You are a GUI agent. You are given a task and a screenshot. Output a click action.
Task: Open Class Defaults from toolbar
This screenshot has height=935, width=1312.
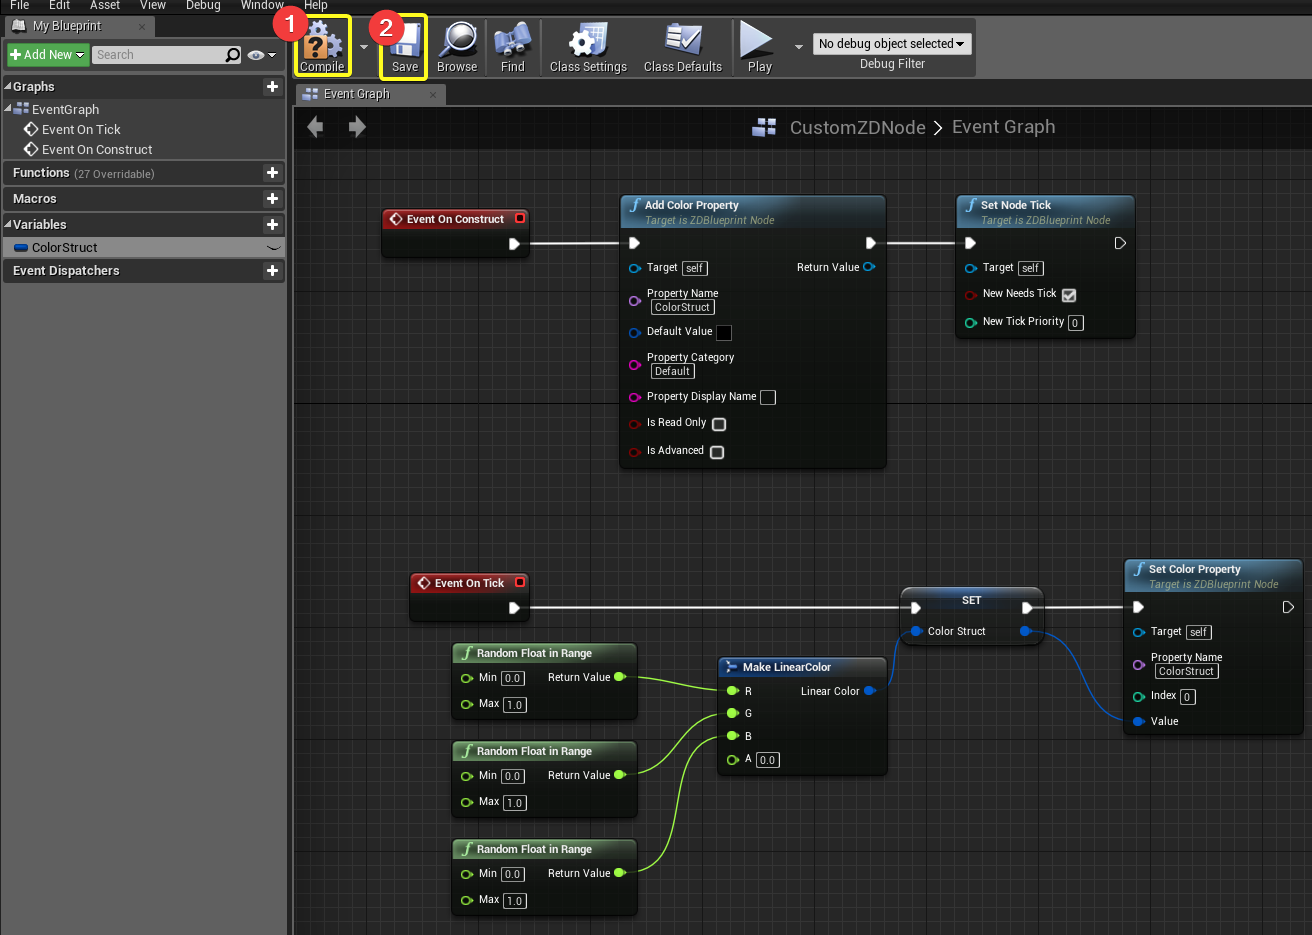coord(683,44)
